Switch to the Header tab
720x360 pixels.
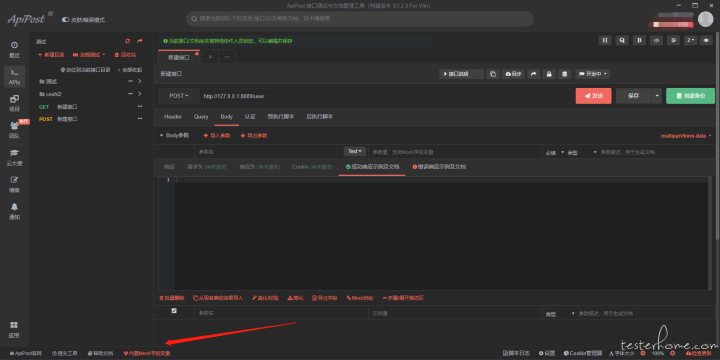coord(173,117)
